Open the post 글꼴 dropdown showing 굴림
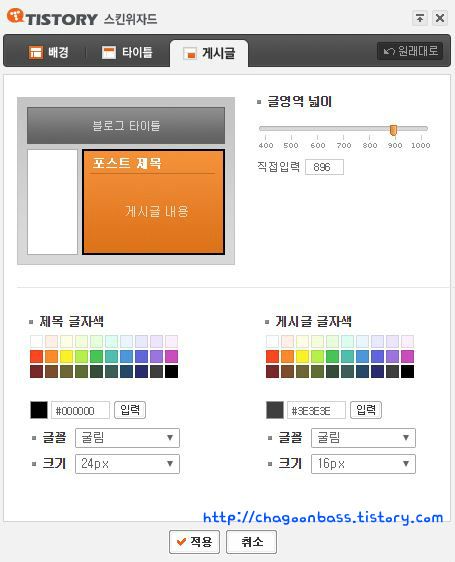The width and height of the screenshot is (455, 562). (x=363, y=438)
